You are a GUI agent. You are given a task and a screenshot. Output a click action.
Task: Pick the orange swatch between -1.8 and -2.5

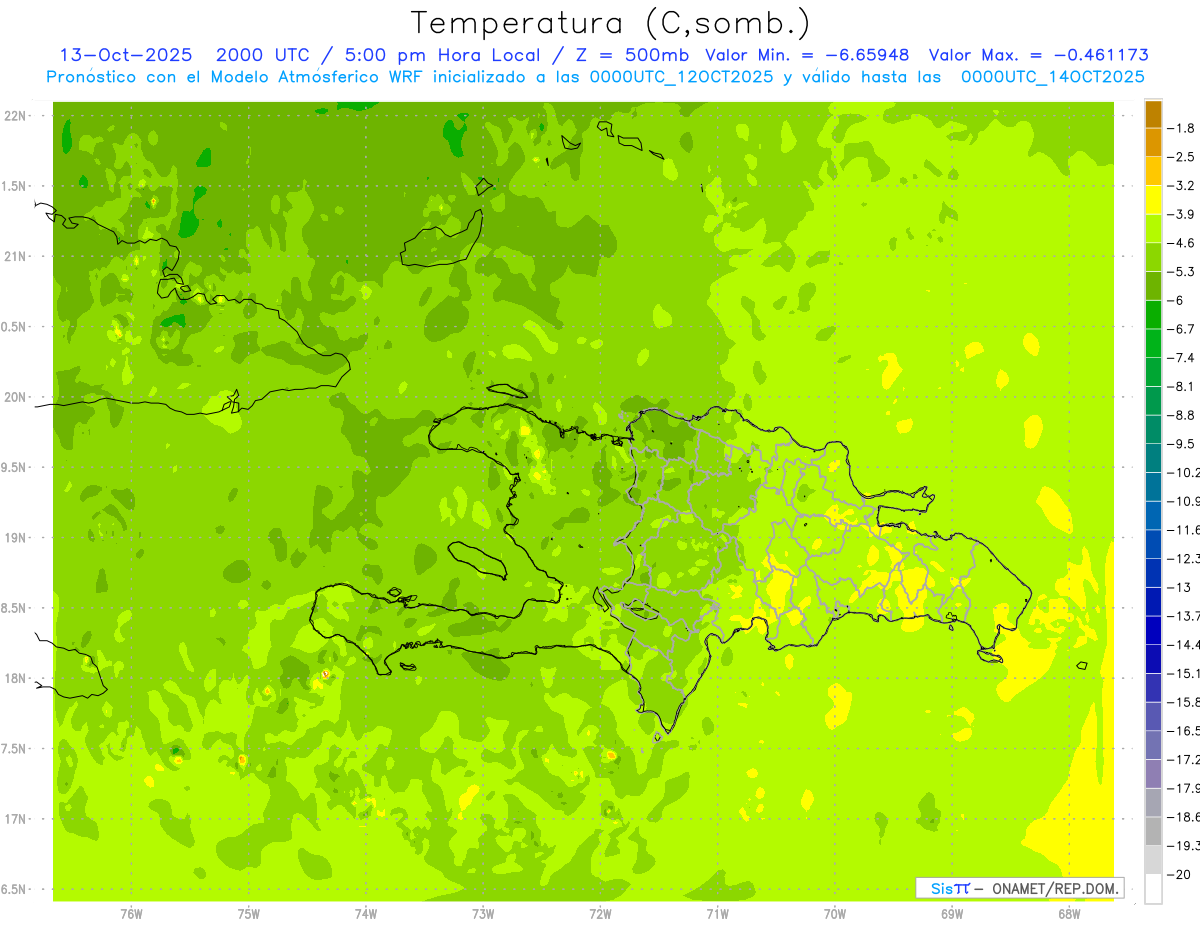pos(1153,143)
